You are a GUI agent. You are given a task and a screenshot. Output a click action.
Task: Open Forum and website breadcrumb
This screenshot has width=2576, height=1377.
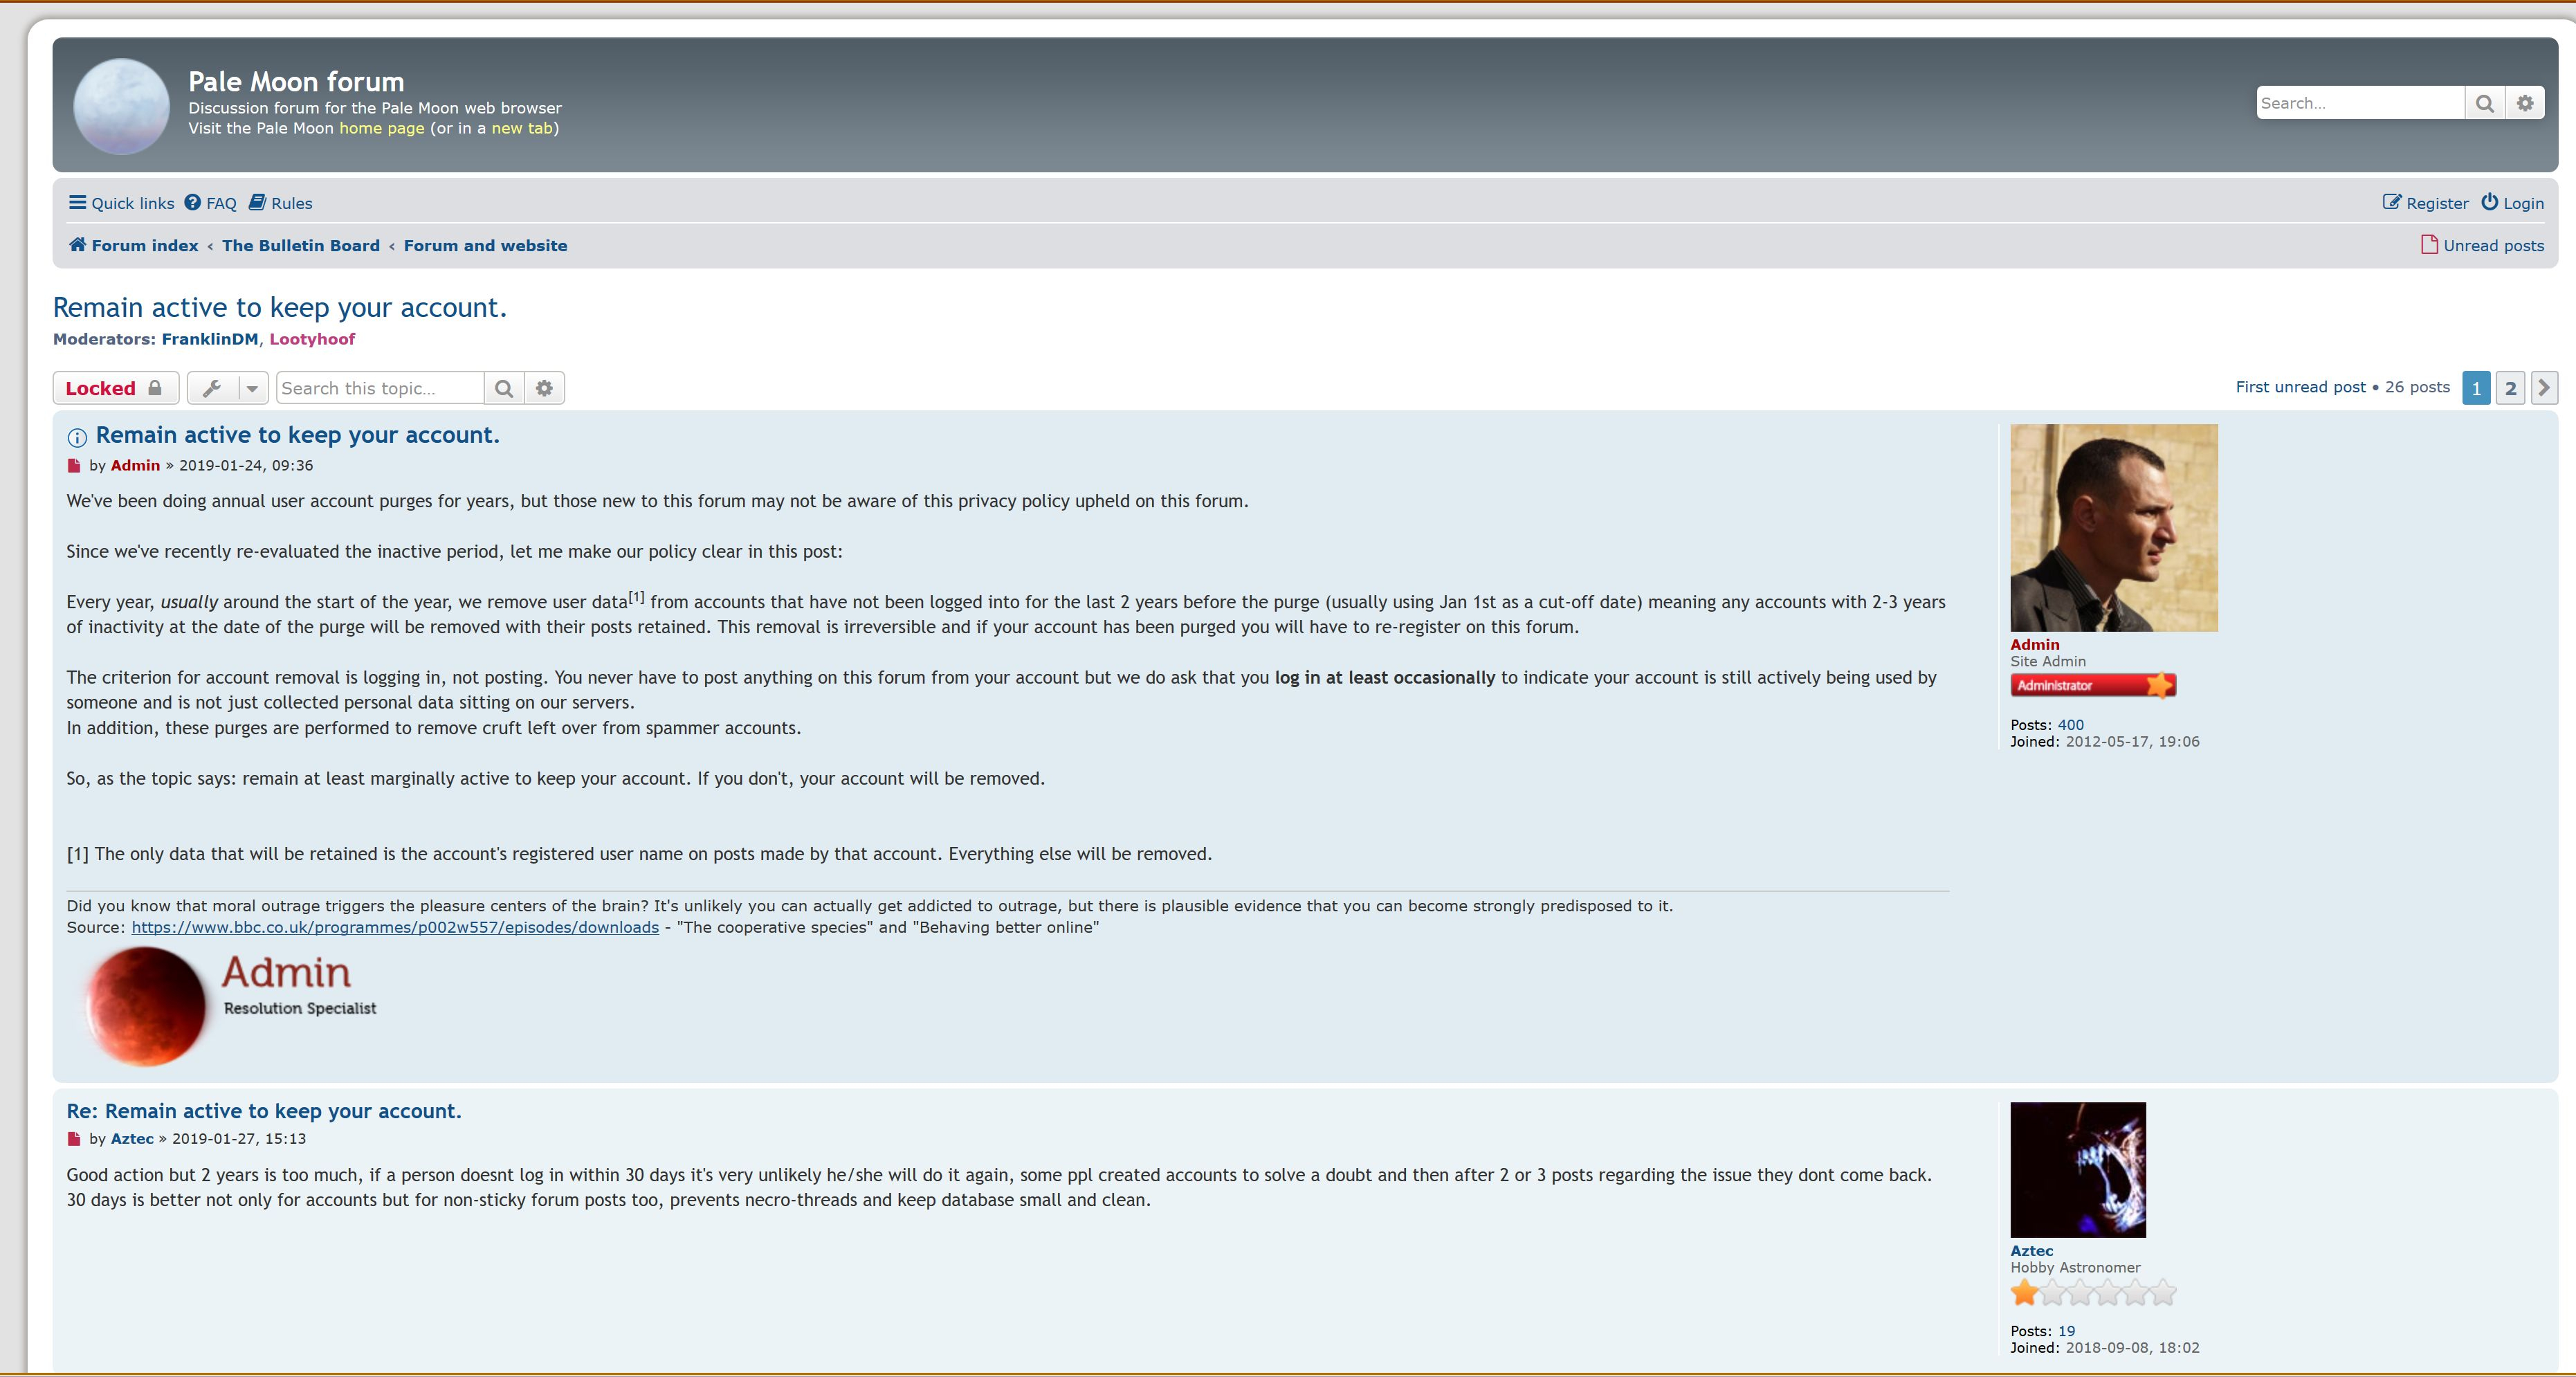coord(485,245)
